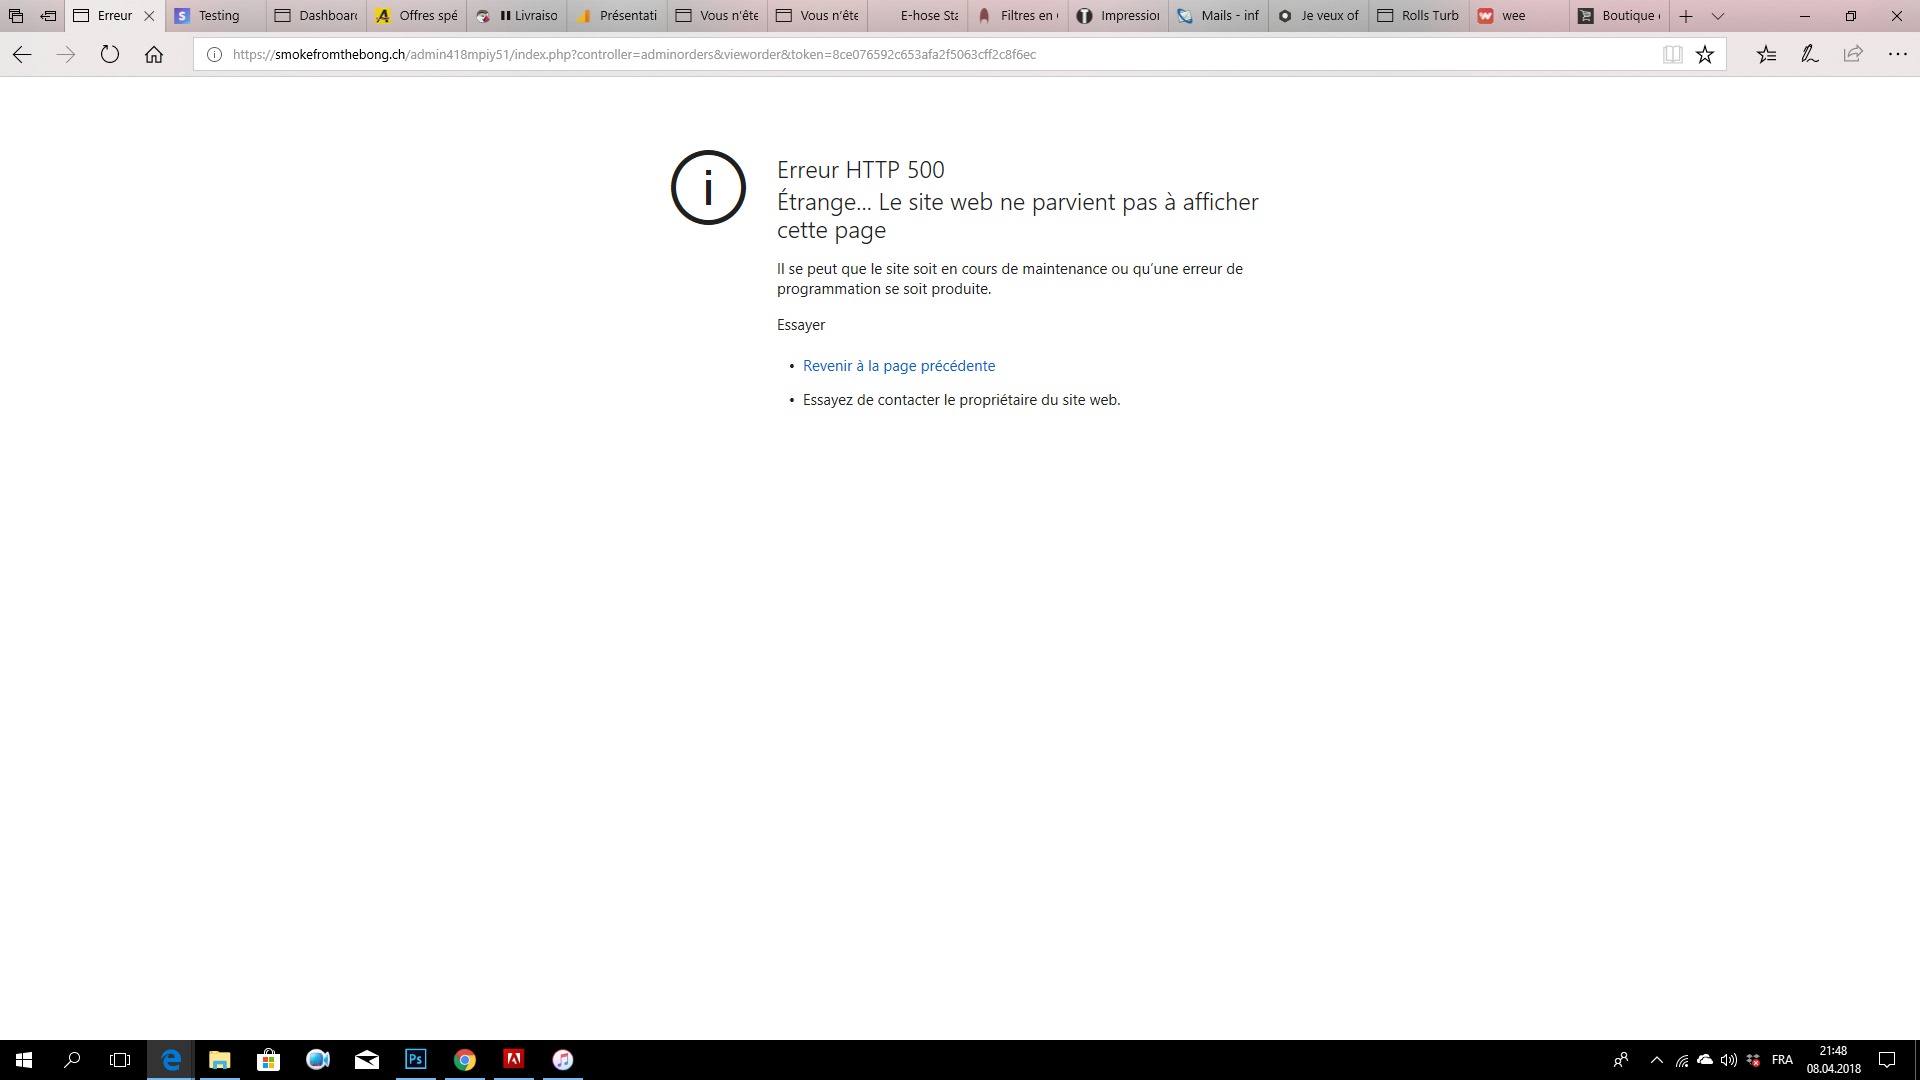Screen dimensions: 1920x1080
Task: Show hidden system tray icons
Action: (1656, 1060)
